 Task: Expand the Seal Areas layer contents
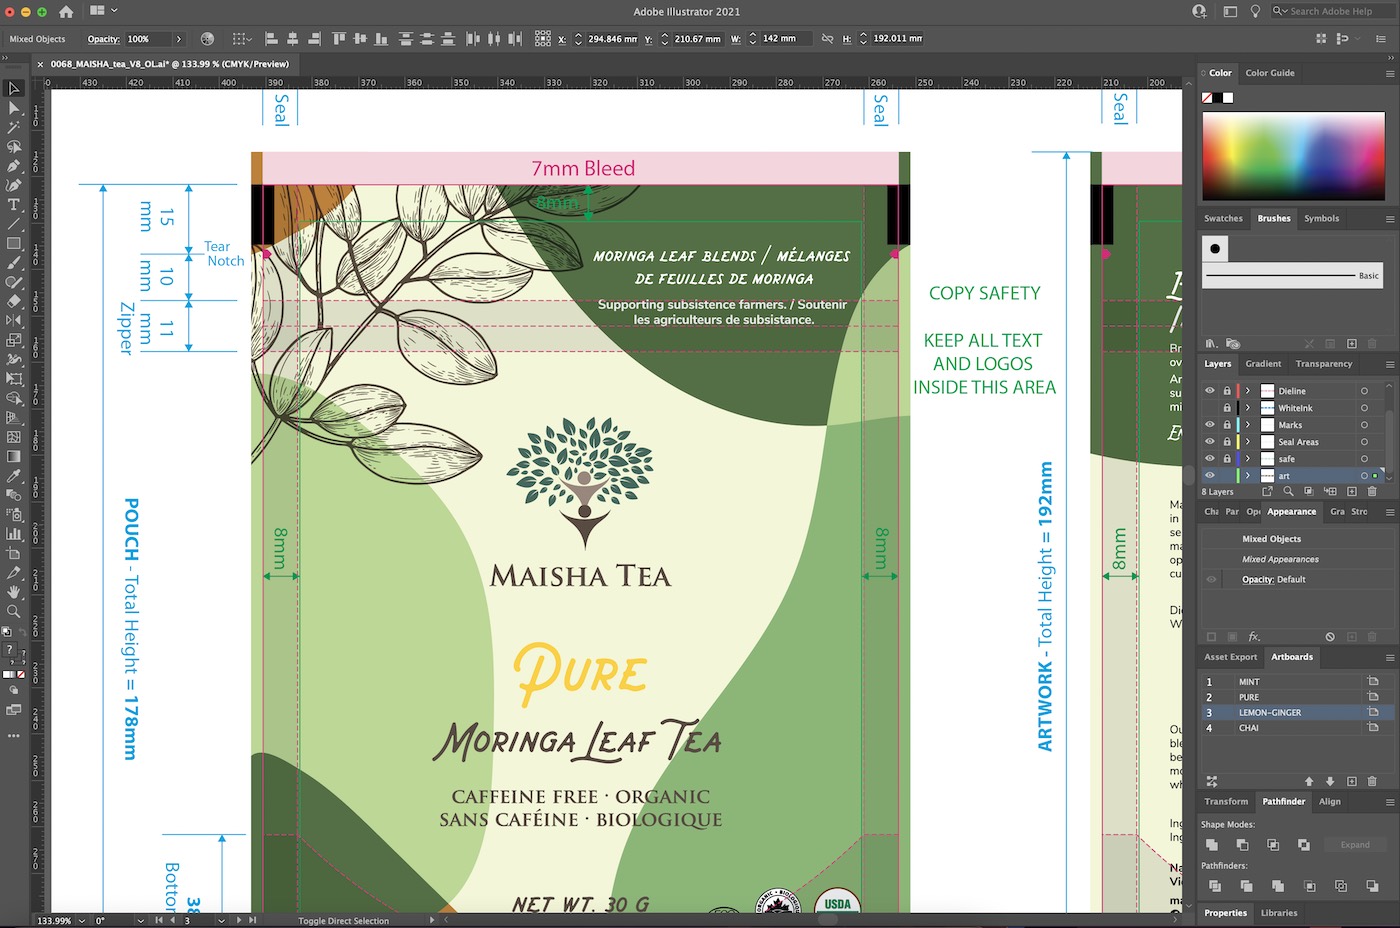[x=1248, y=442]
